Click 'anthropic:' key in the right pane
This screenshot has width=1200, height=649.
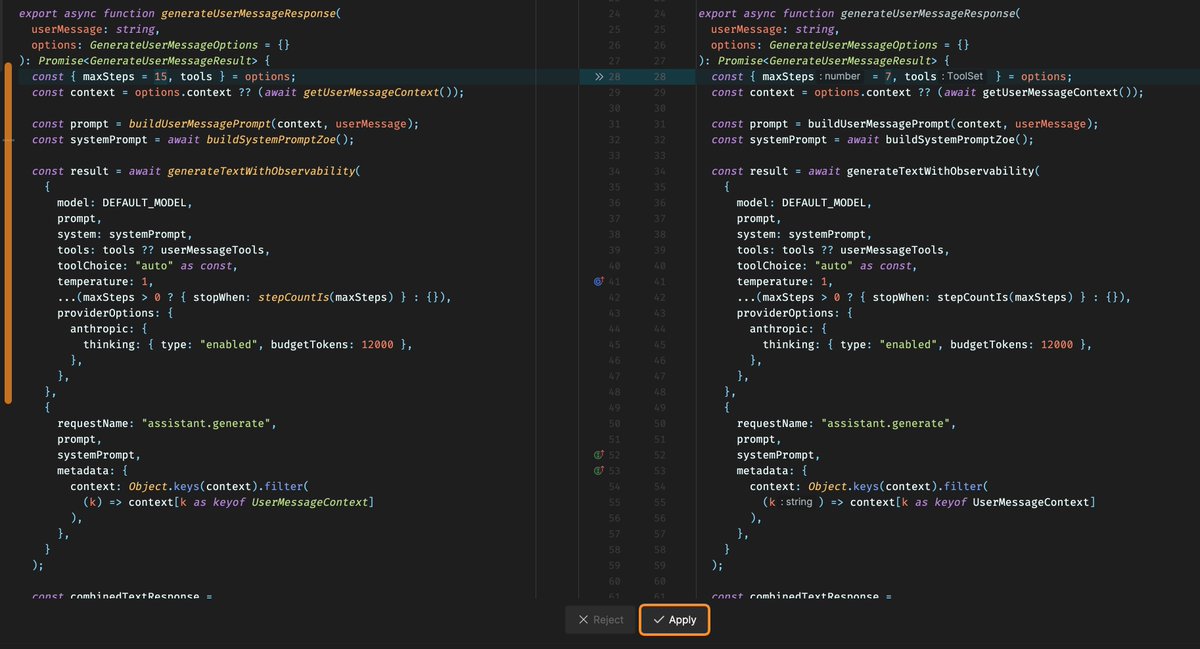(x=782, y=329)
